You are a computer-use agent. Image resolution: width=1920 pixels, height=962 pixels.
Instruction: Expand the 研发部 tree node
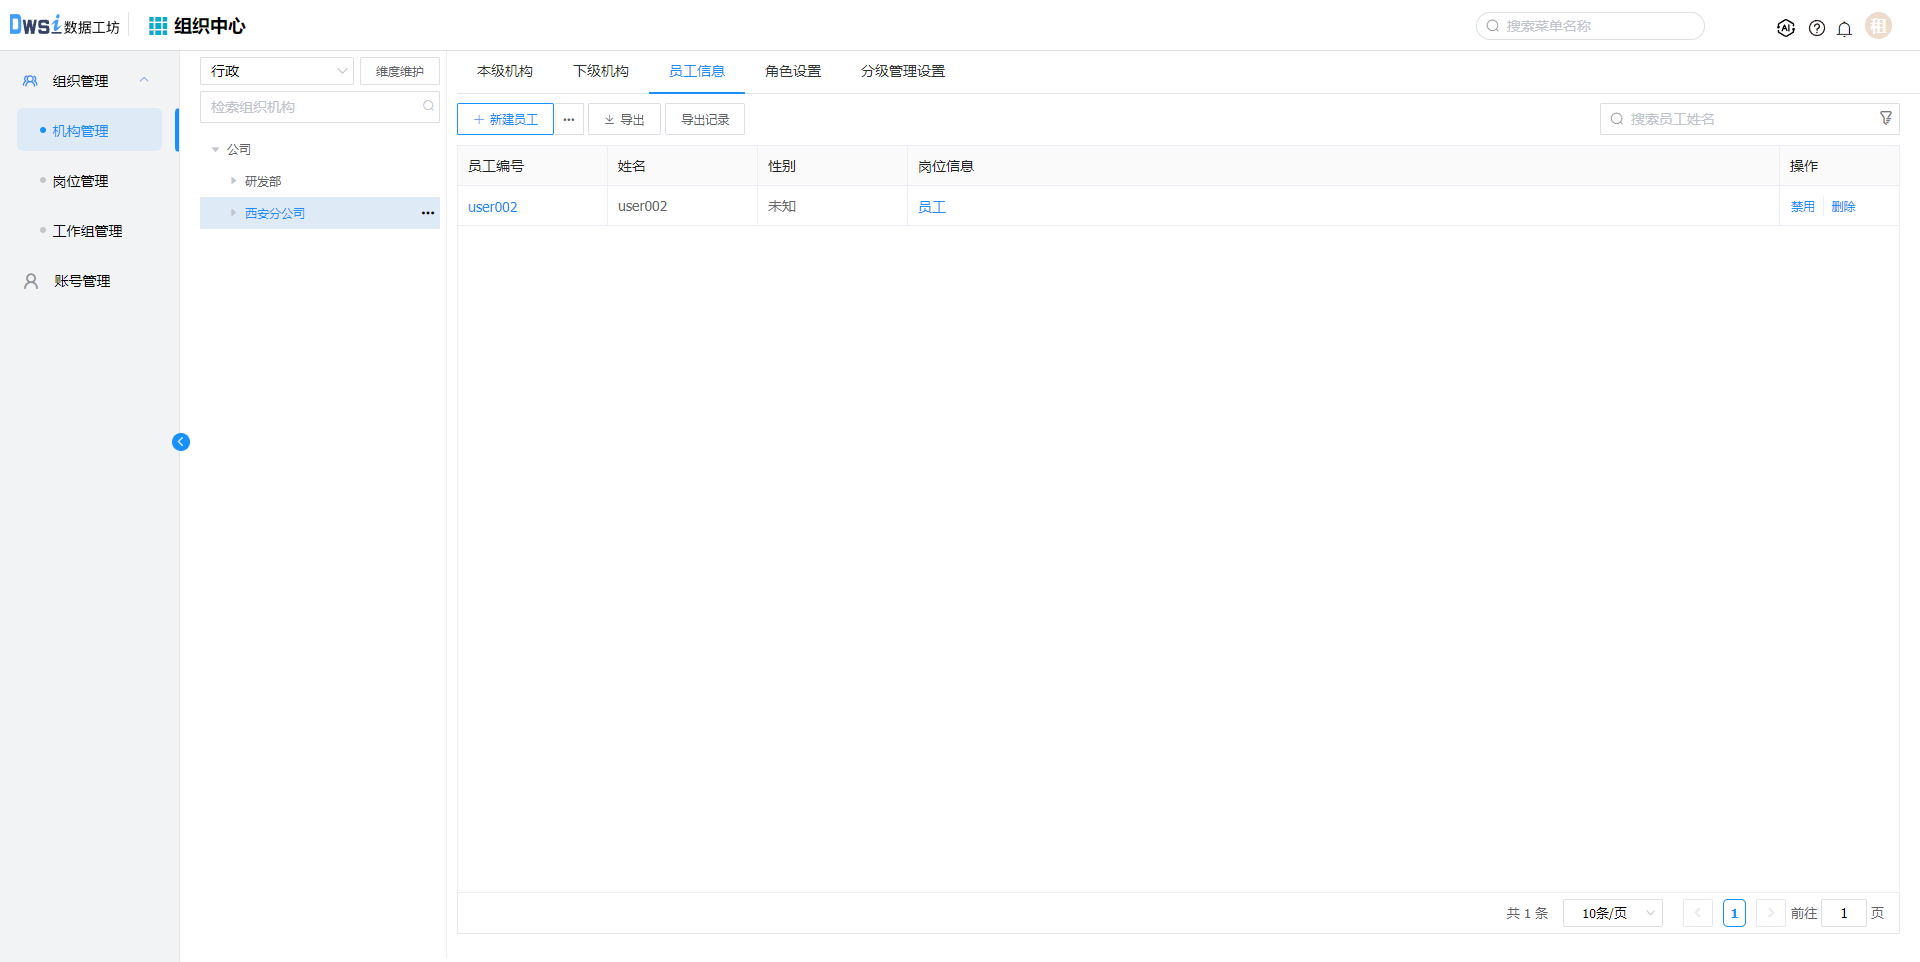233,181
